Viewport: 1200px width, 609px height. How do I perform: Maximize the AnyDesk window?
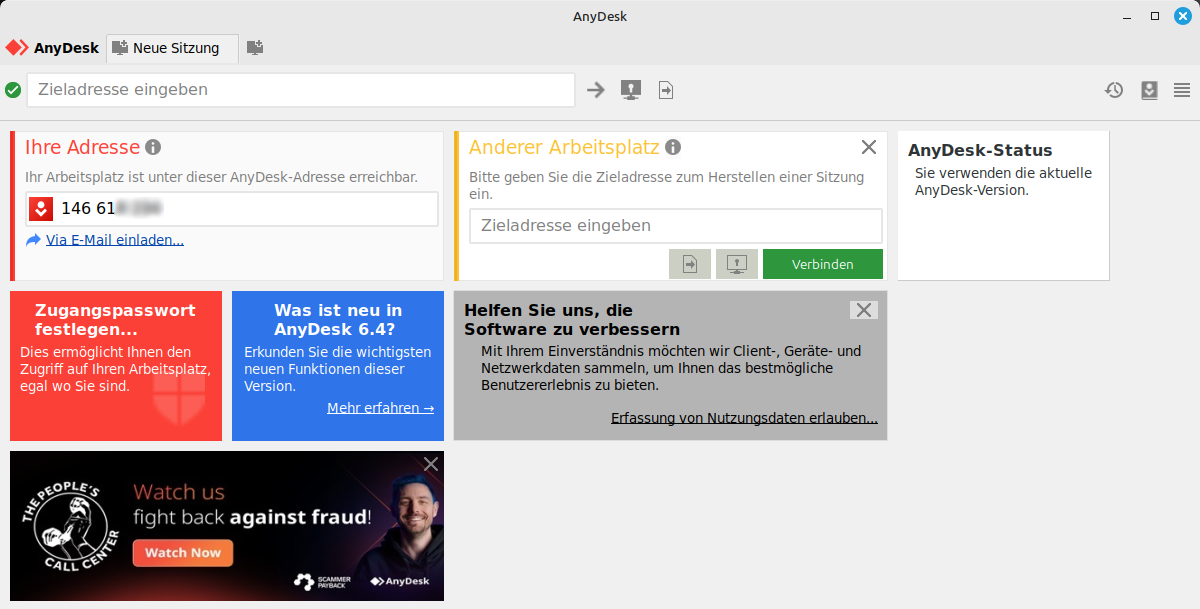pos(1155,16)
